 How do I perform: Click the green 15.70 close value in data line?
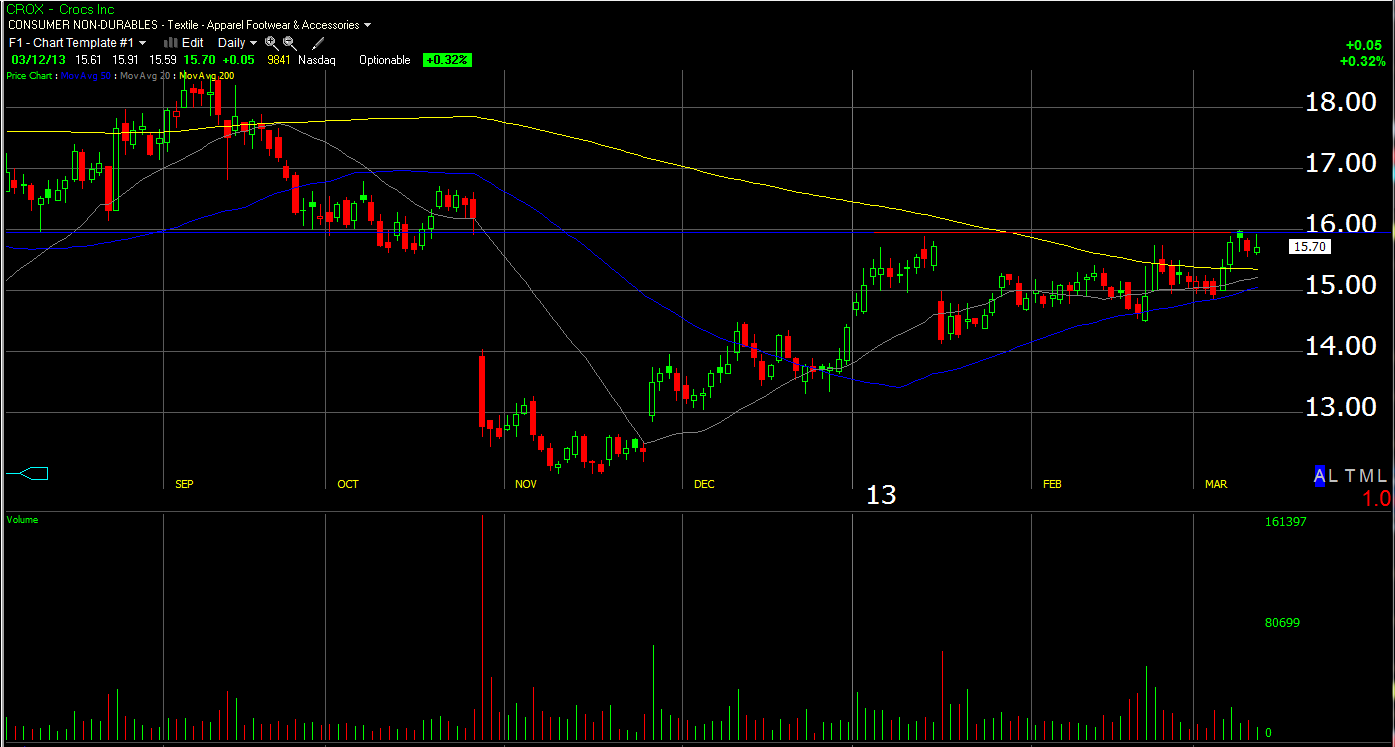(x=199, y=60)
